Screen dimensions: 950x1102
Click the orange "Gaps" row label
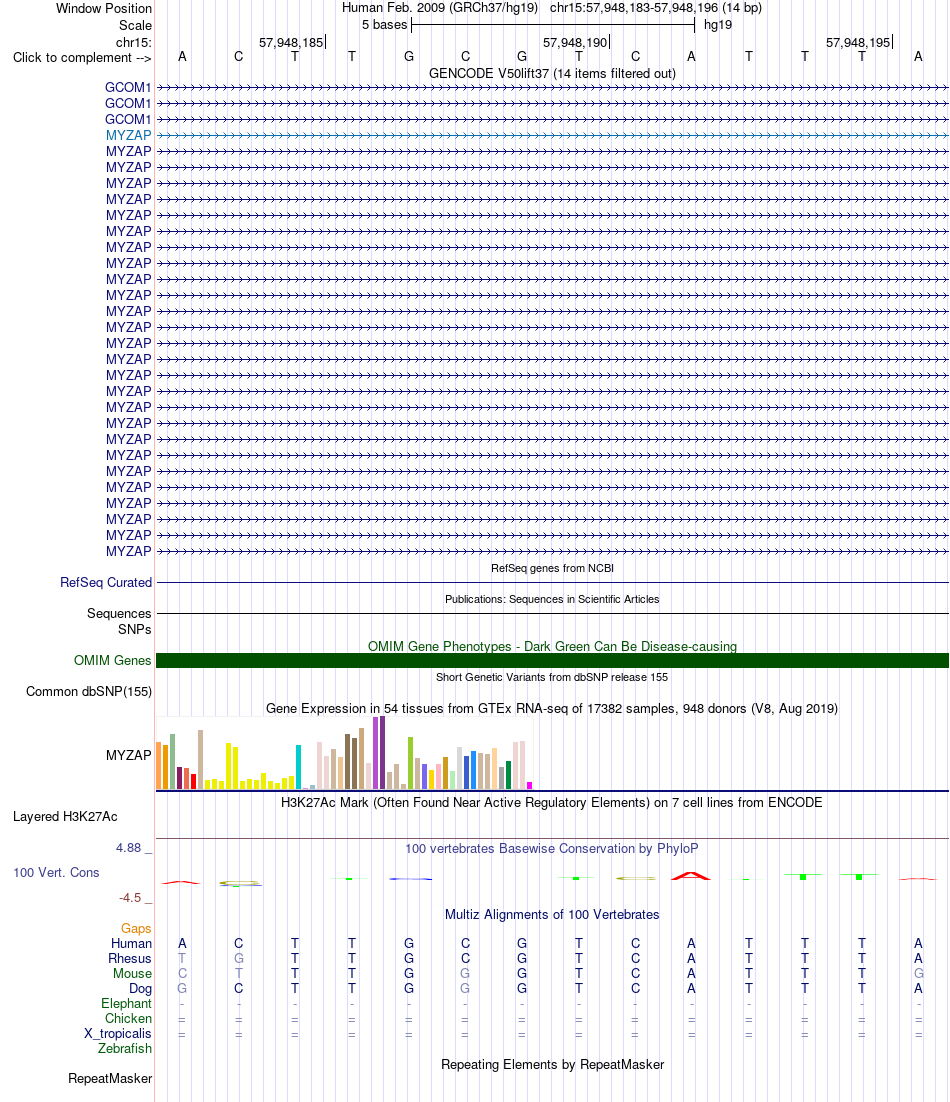click(136, 928)
